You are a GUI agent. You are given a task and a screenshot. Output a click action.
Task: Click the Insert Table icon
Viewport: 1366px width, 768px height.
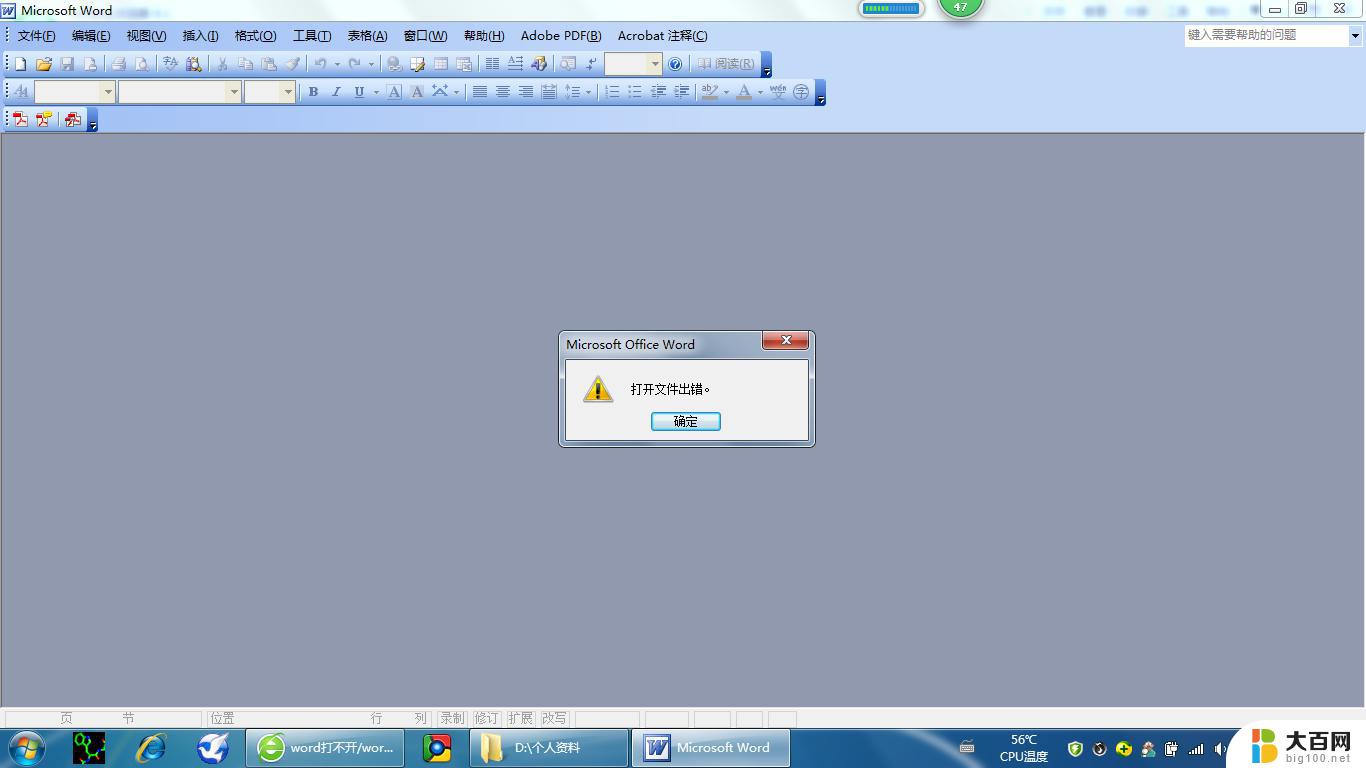(x=441, y=64)
